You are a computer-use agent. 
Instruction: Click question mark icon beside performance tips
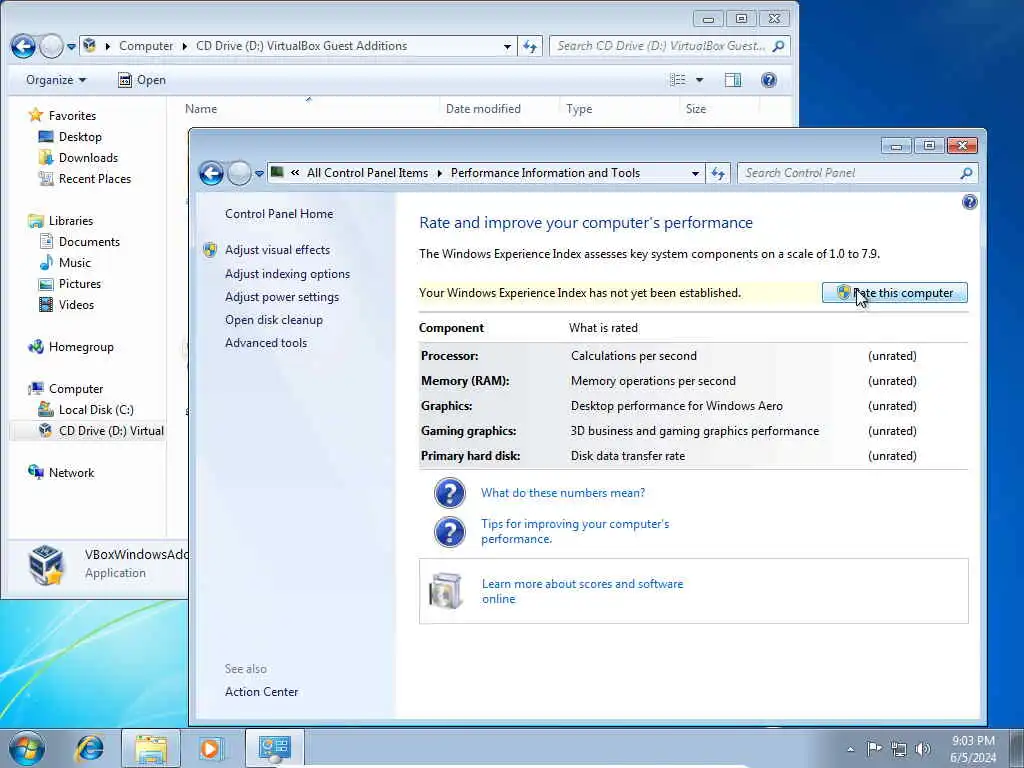click(450, 532)
